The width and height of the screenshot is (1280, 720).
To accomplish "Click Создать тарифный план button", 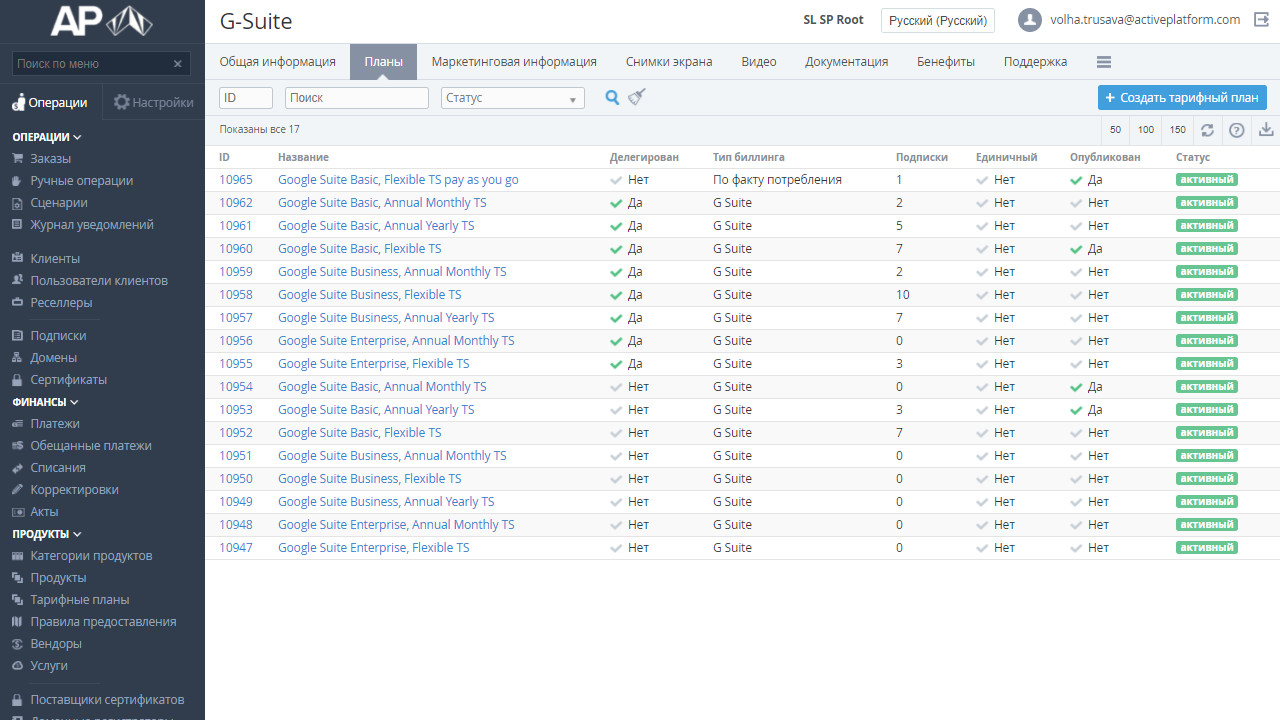I will click(1183, 98).
